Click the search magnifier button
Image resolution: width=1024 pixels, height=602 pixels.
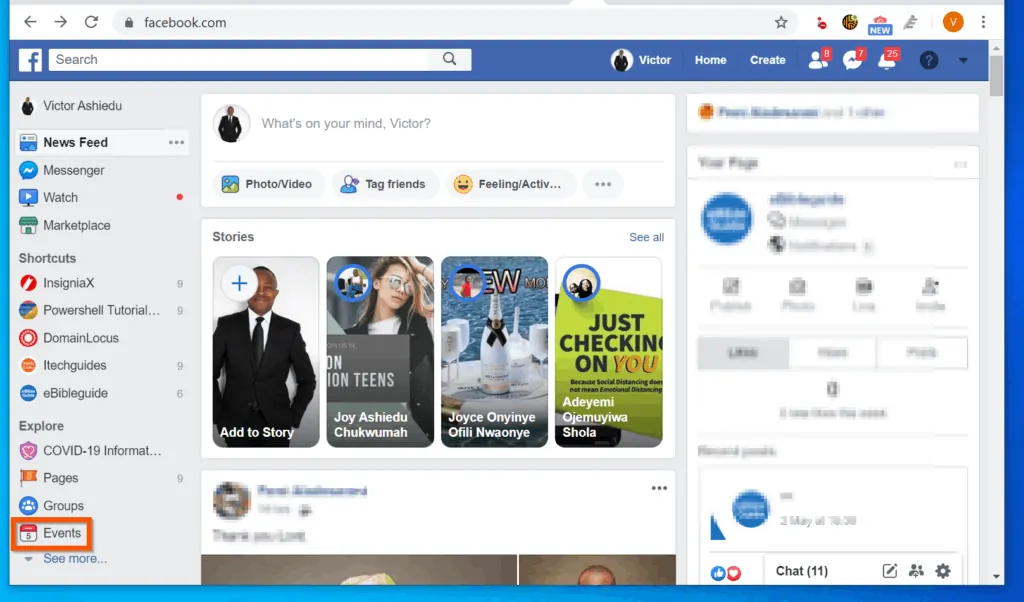point(449,59)
